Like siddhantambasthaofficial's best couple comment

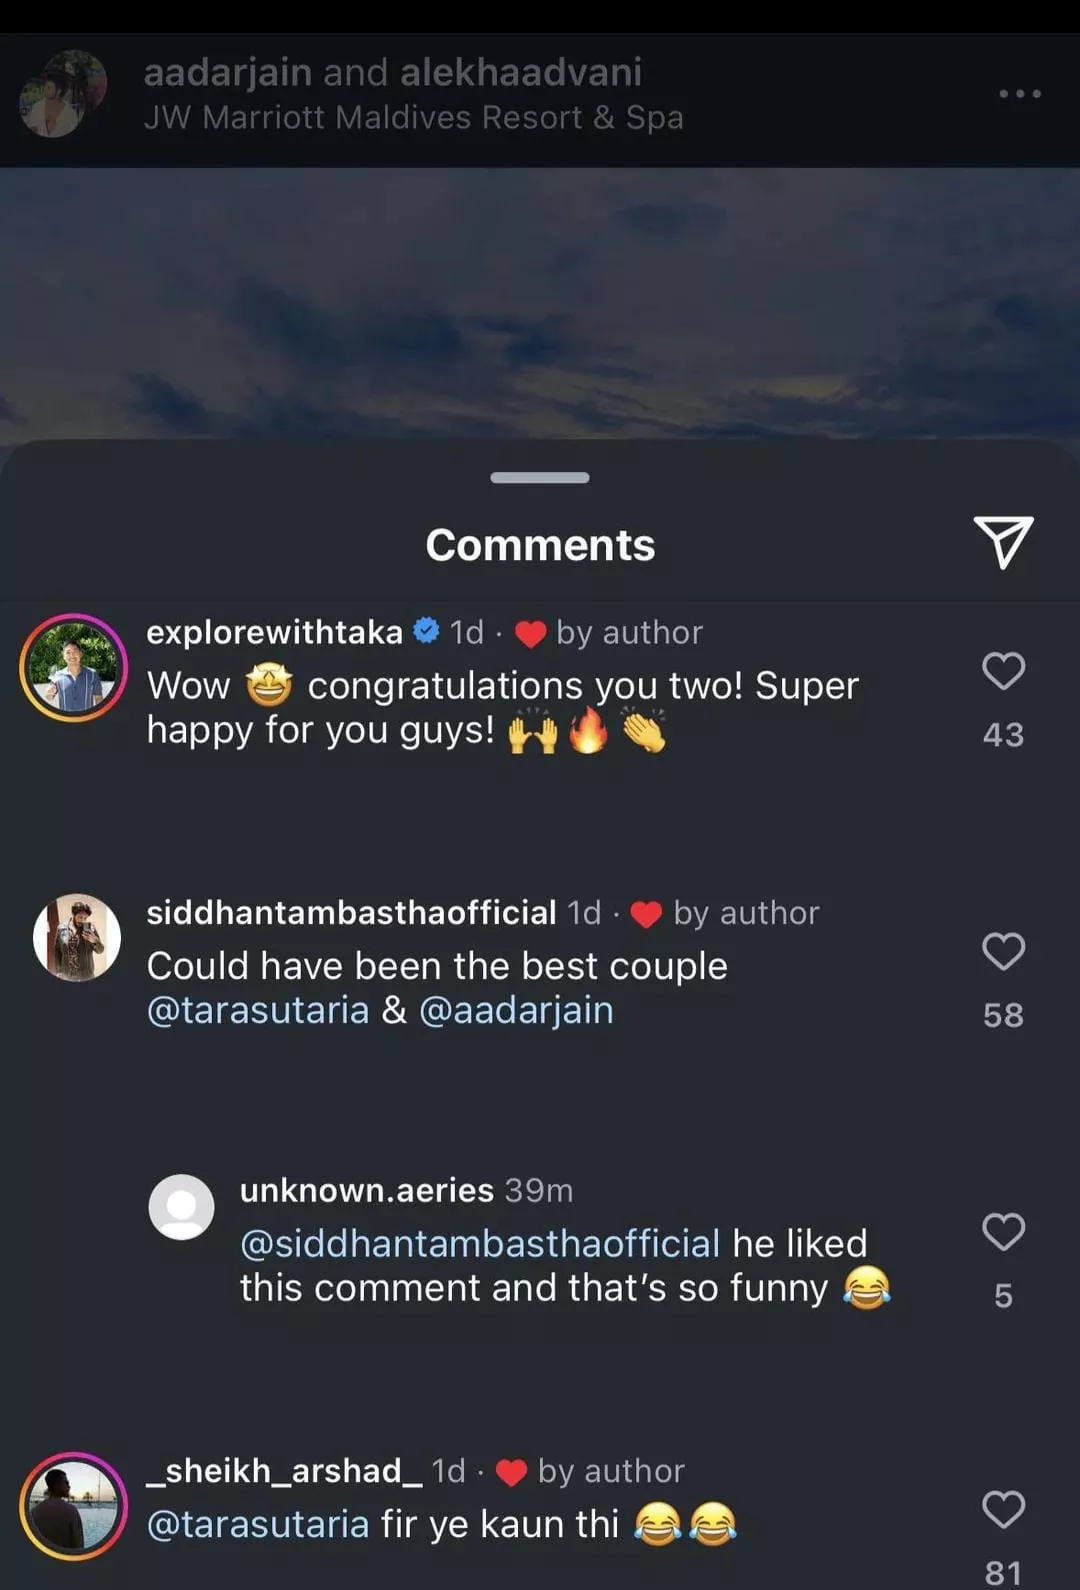pos(1003,951)
